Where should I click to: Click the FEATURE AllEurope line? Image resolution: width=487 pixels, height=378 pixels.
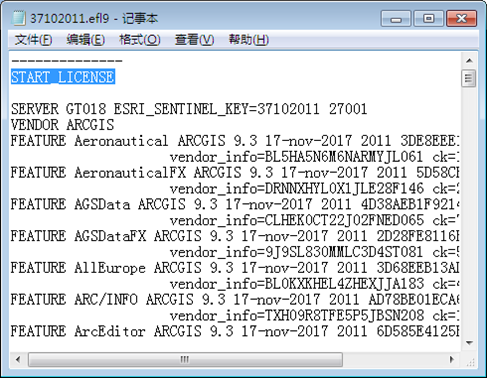(x=235, y=268)
